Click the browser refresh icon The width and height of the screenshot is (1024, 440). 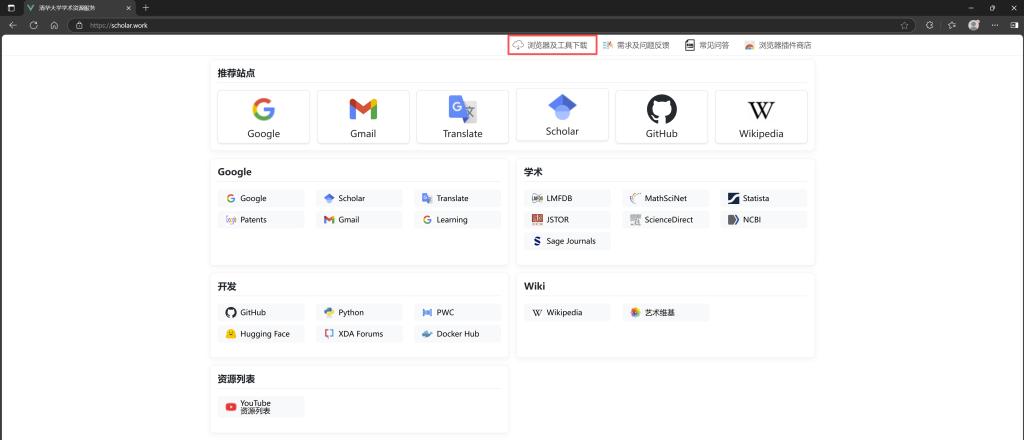point(33,25)
